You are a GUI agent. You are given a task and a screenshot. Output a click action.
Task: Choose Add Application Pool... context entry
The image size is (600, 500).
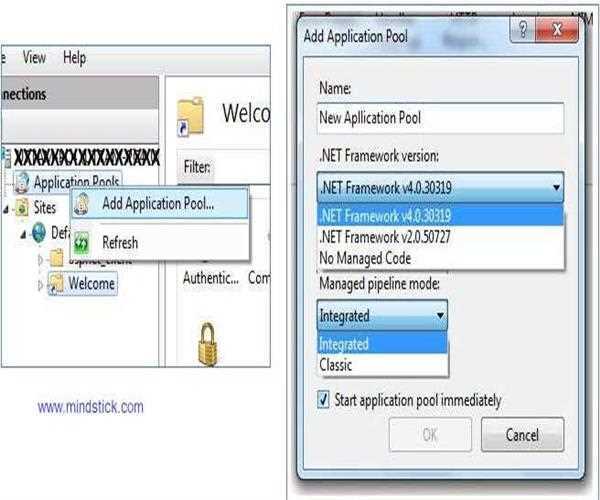tap(158, 203)
